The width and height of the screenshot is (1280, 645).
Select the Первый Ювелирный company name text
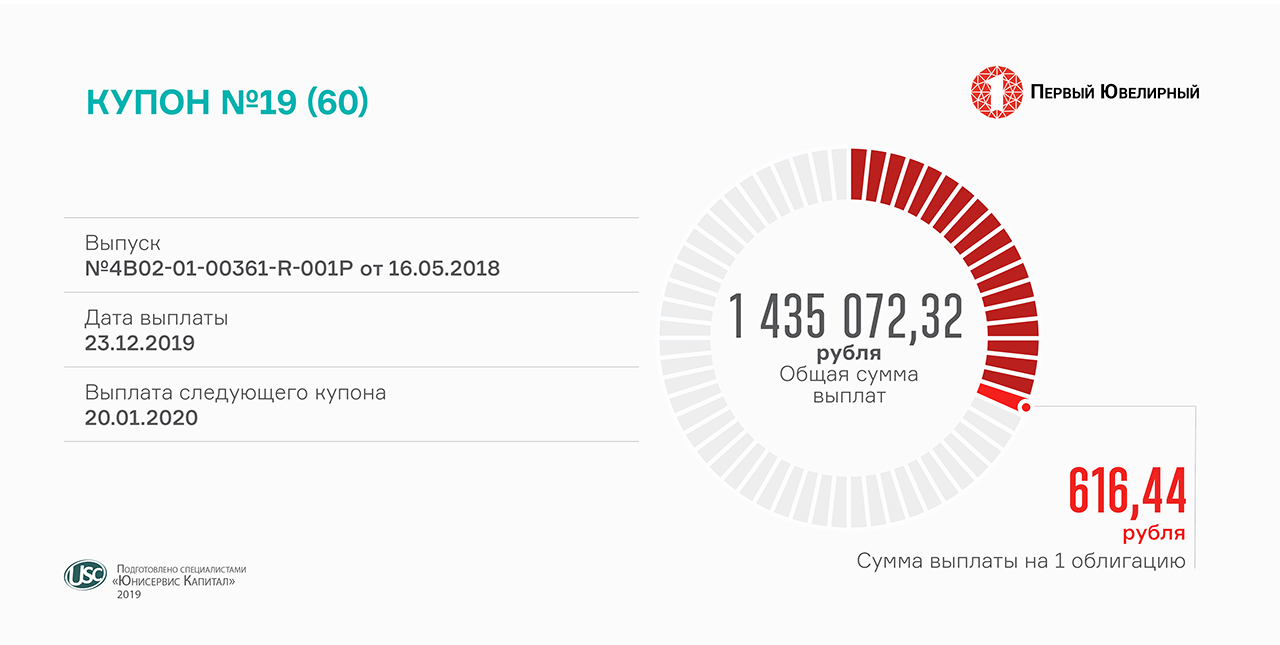[1114, 92]
